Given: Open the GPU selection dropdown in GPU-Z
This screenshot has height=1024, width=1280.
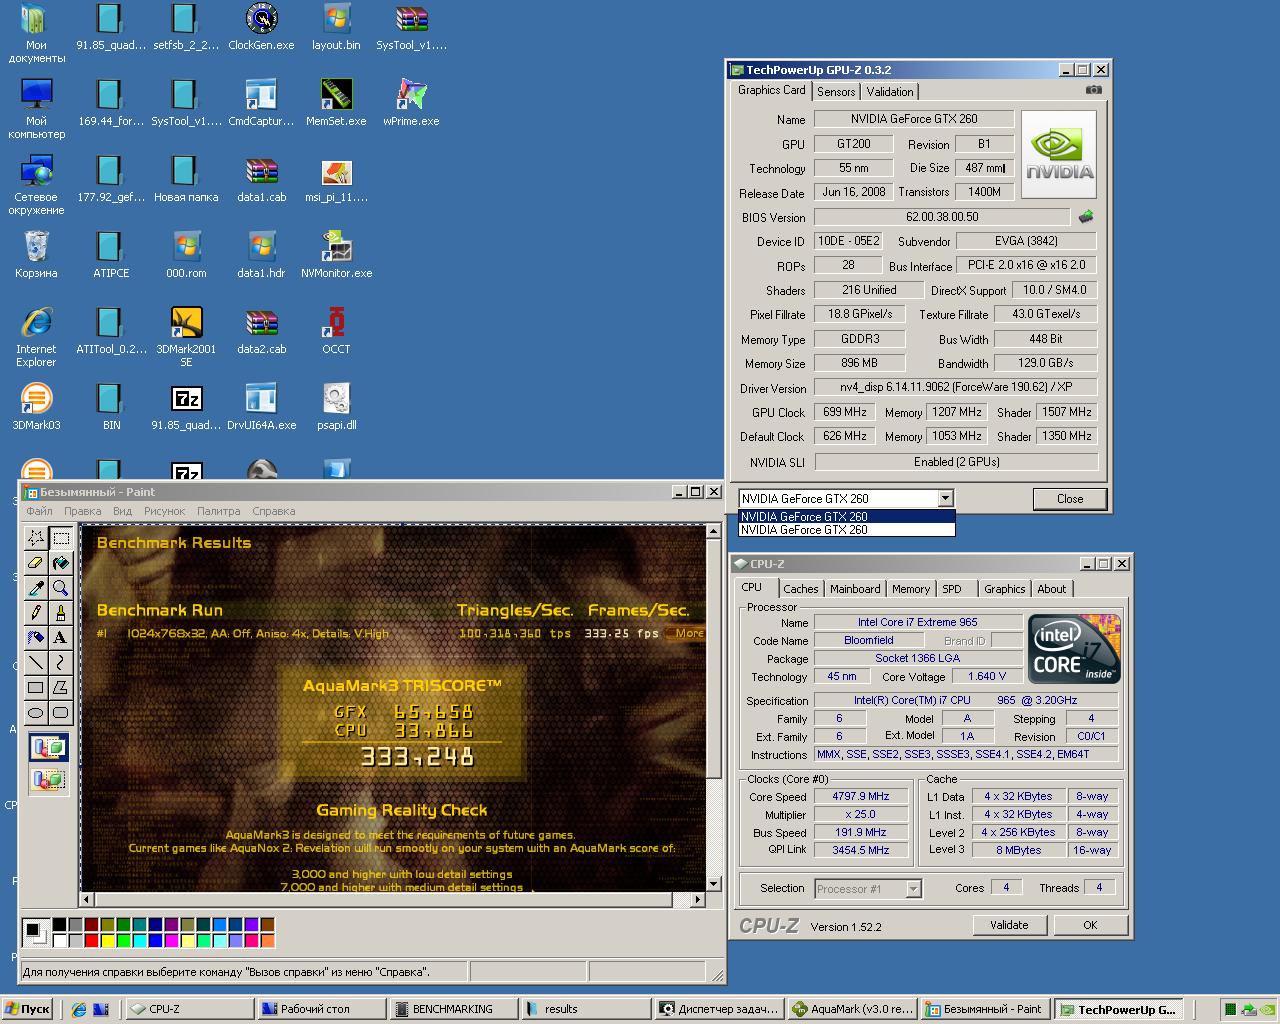Looking at the screenshot, I should pyautogui.click(x=945, y=498).
